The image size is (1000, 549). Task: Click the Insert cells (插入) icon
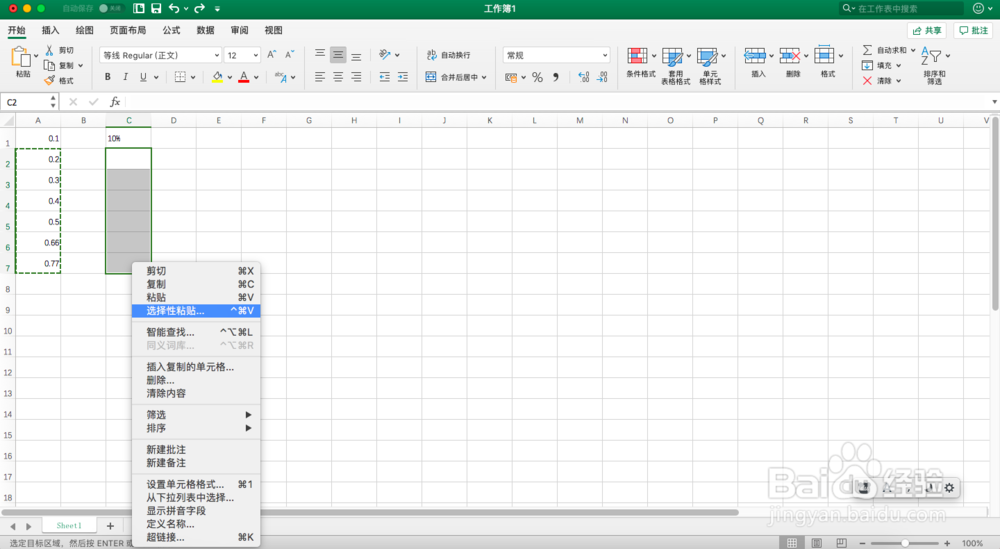click(755, 56)
